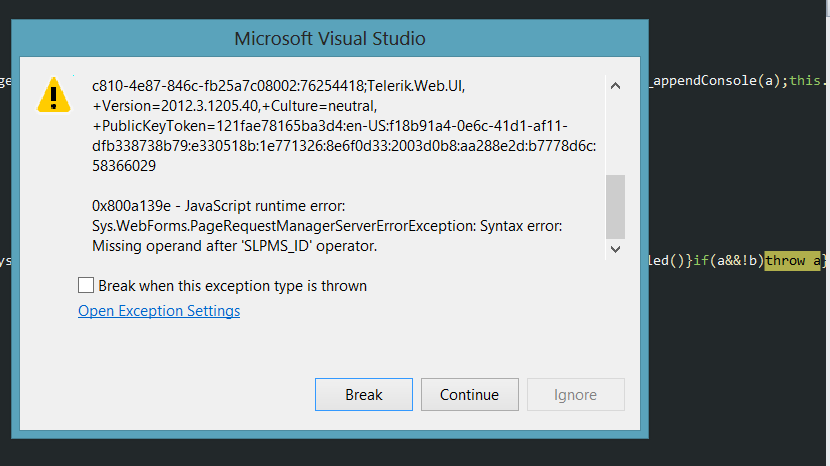Click the scrollbar down arrow in error message
This screenshot has height=466, width=830.
[x=615, y=249]
